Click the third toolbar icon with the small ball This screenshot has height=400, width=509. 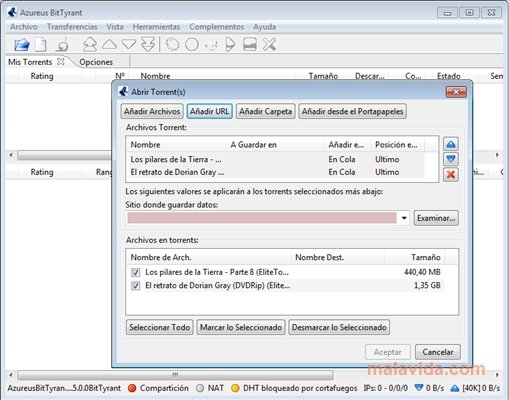[62, 45]
